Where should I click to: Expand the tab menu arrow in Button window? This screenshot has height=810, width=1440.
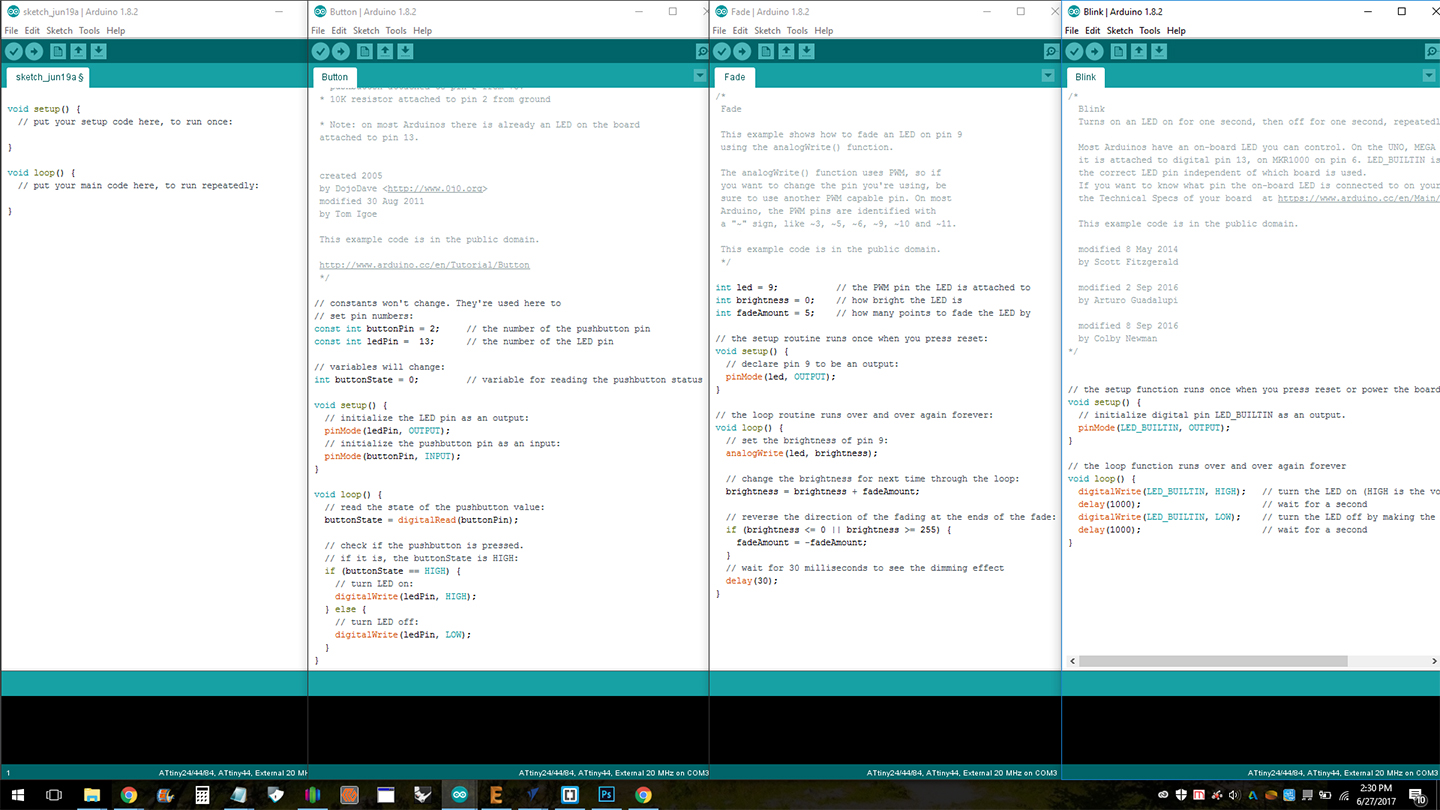[x=699, y=76]
